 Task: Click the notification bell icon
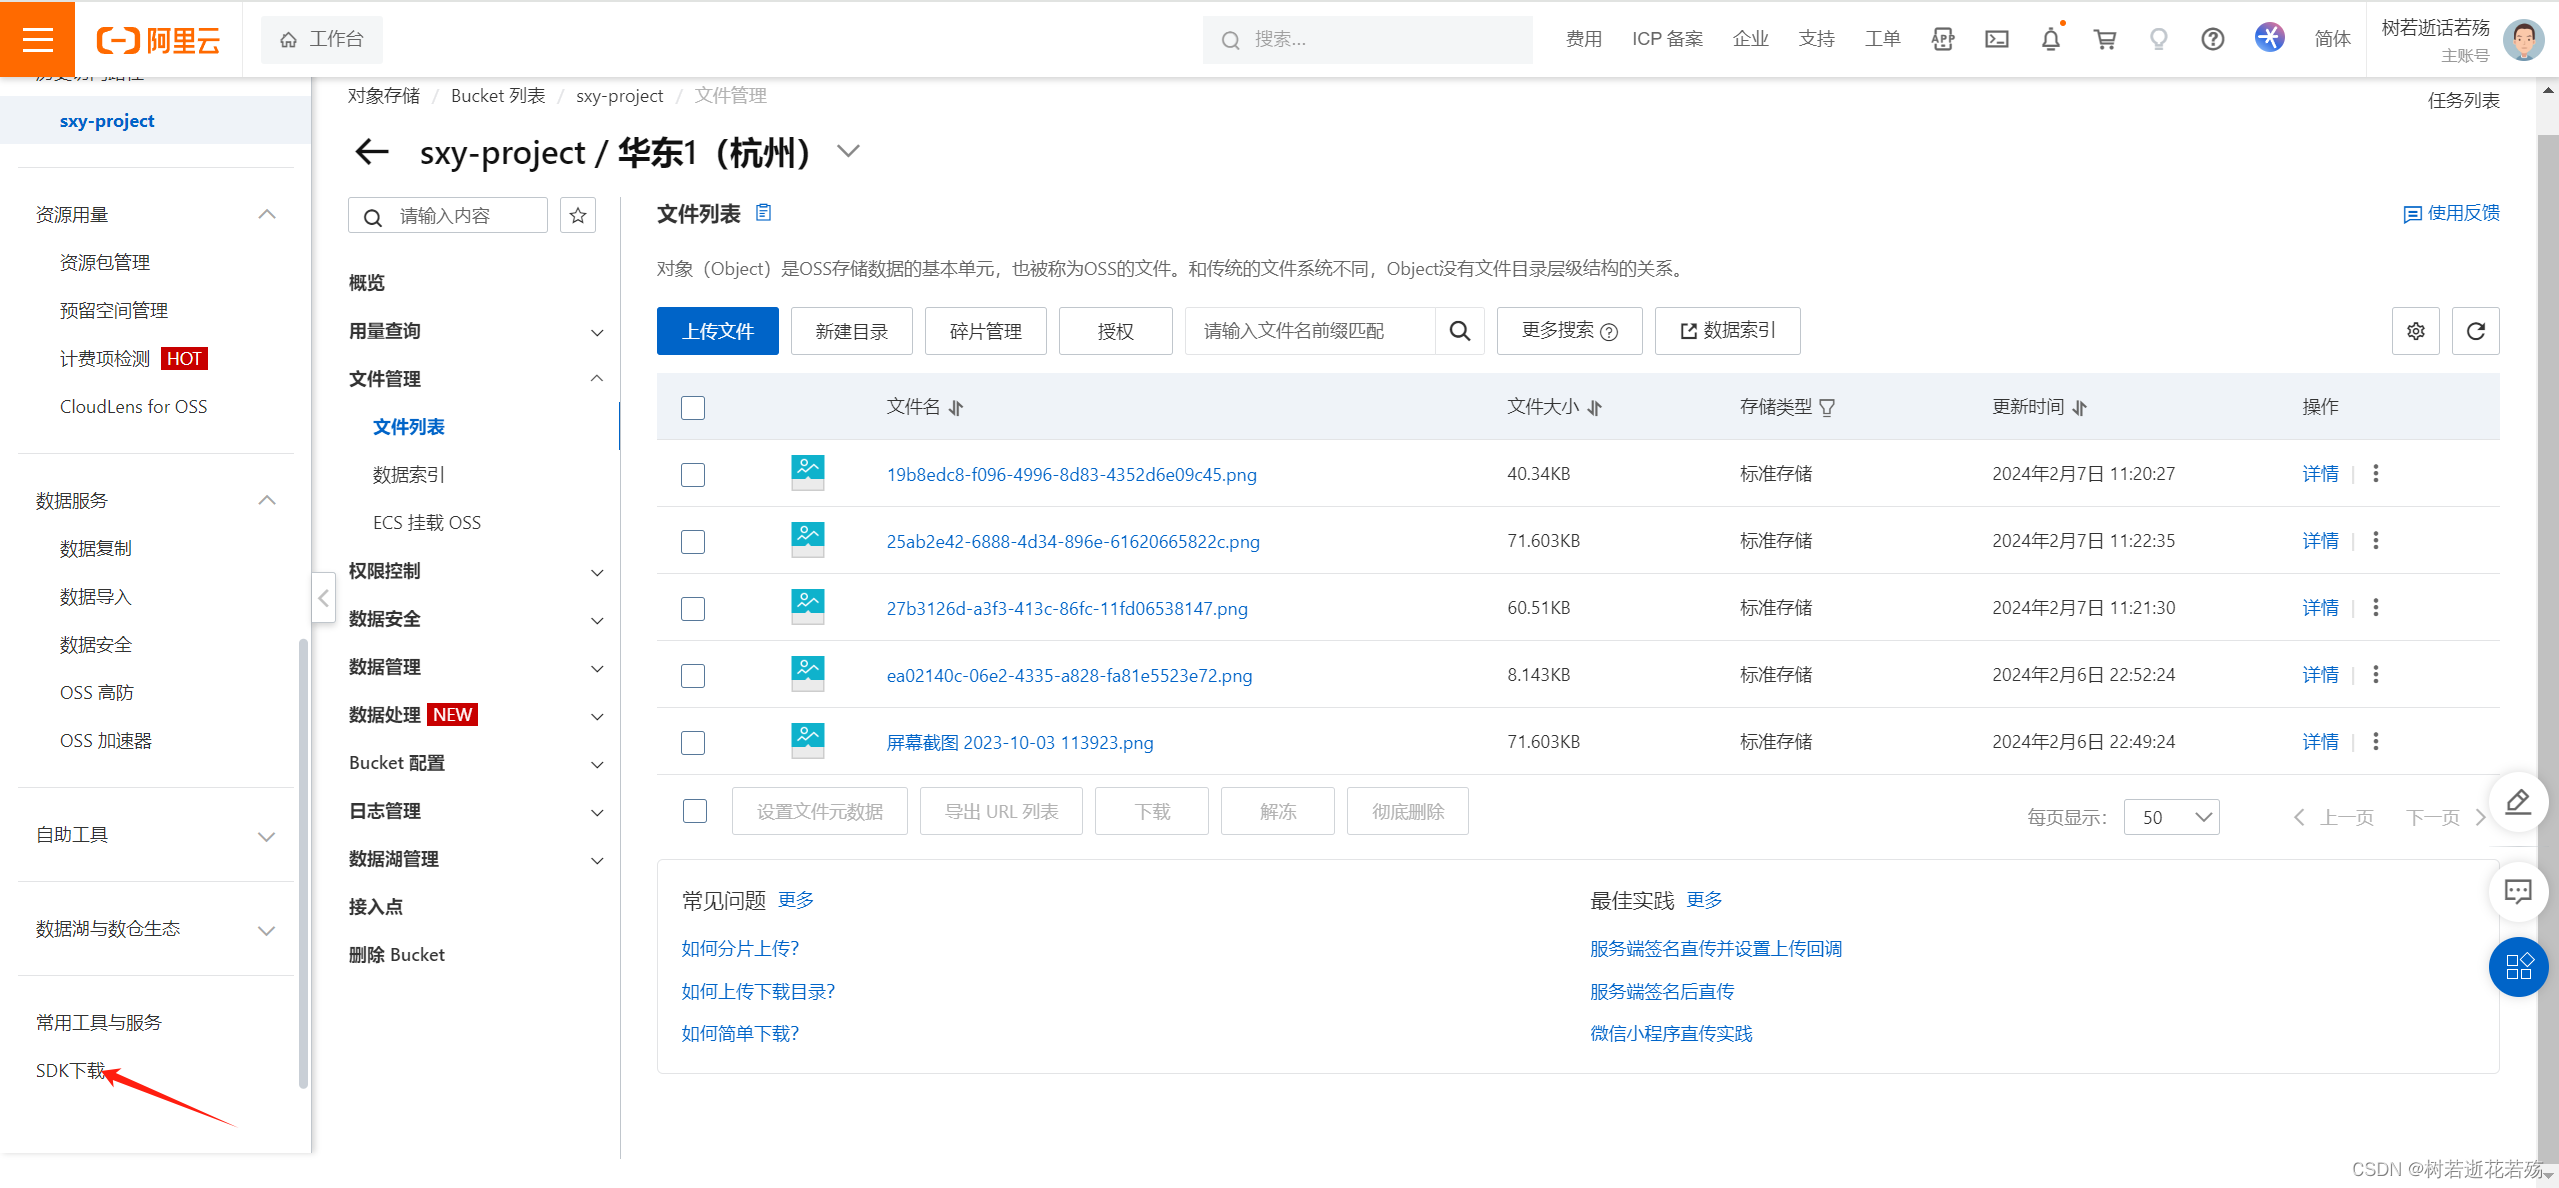(x=2050, y=39)
